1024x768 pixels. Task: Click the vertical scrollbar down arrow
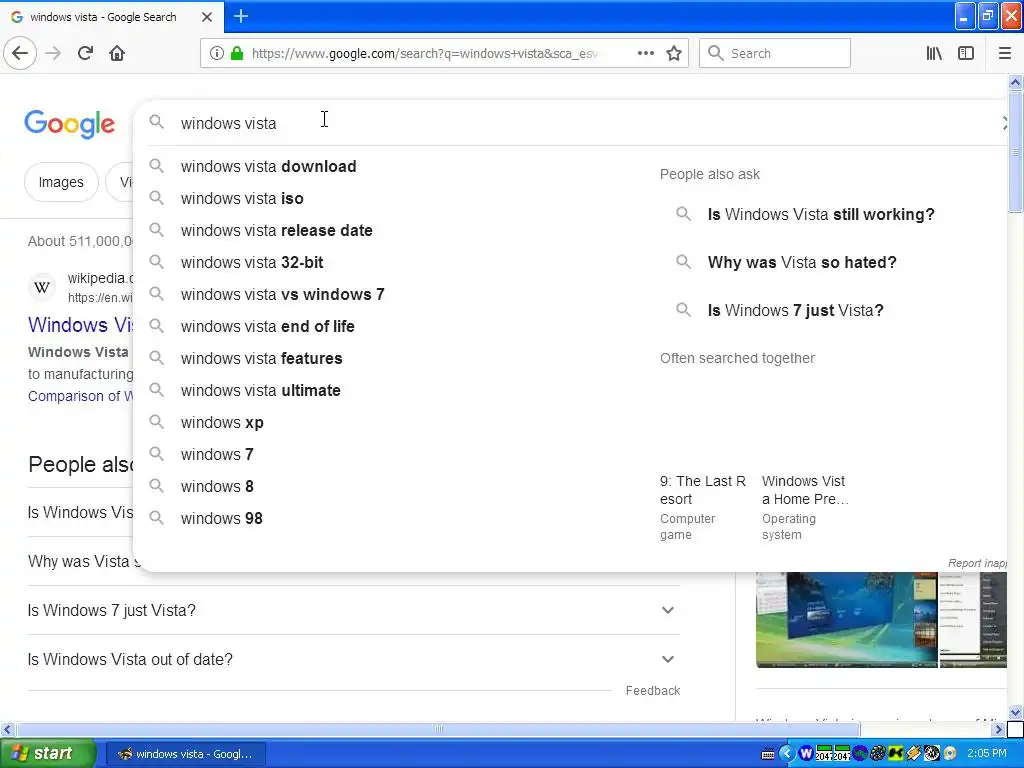[1015, 712]
